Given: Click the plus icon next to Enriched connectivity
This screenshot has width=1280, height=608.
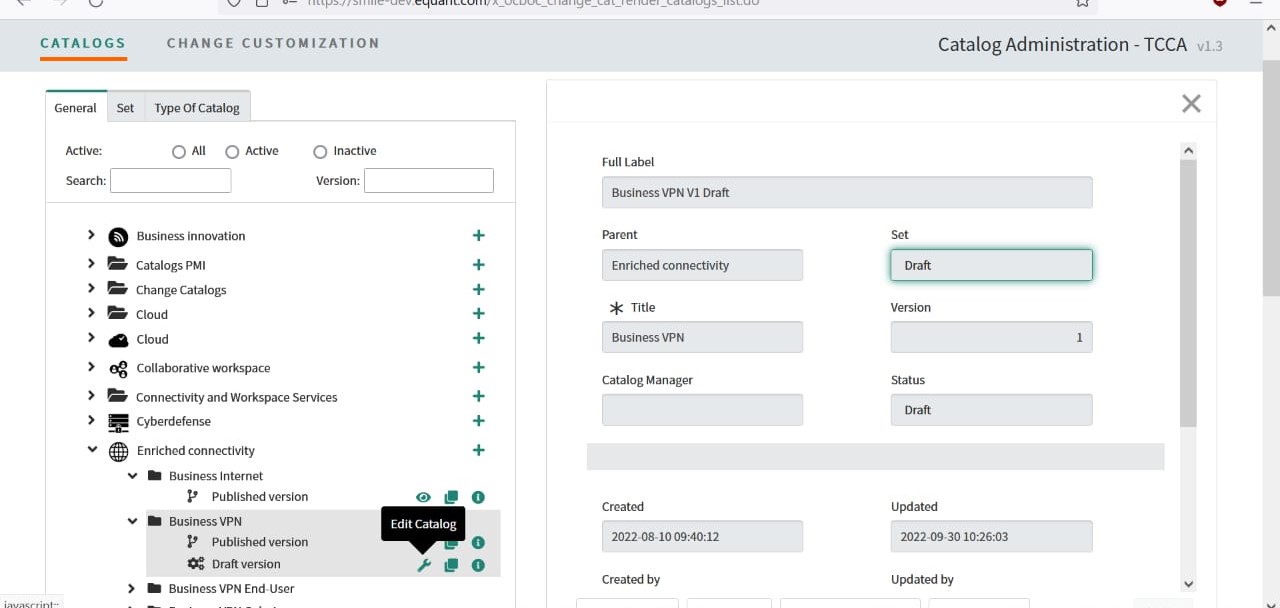Looking at the screenshot, I should point(478,451).
